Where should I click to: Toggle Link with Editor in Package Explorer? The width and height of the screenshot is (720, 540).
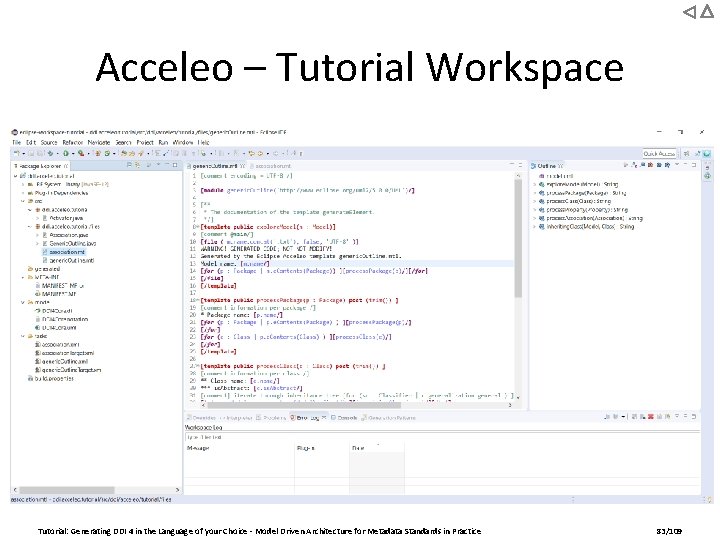(x=138, y=165)
